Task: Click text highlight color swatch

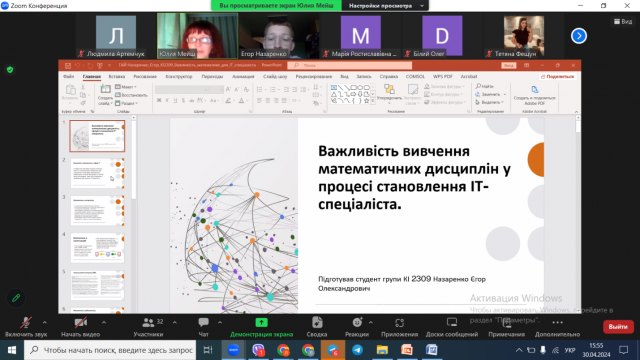Action: [x=229, y=100]
